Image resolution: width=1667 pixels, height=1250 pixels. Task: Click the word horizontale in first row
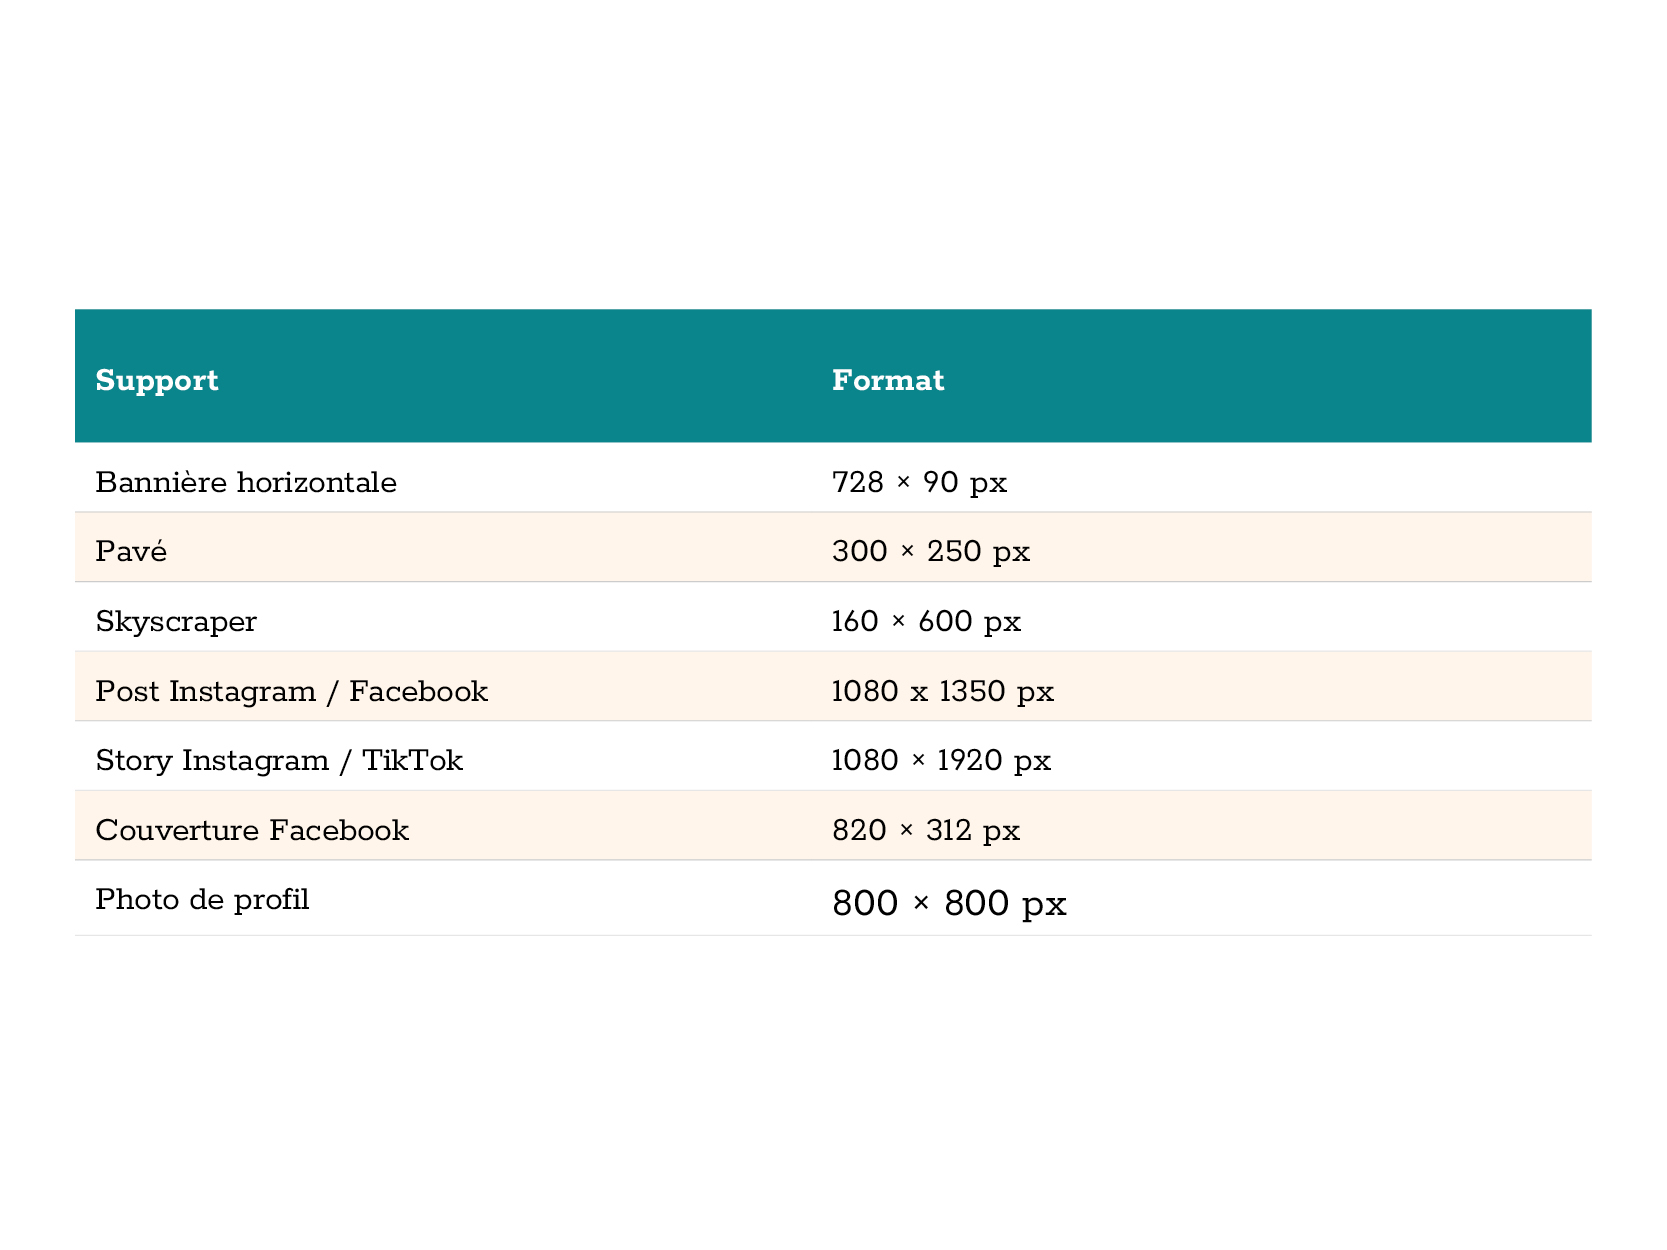pos(316,483)
